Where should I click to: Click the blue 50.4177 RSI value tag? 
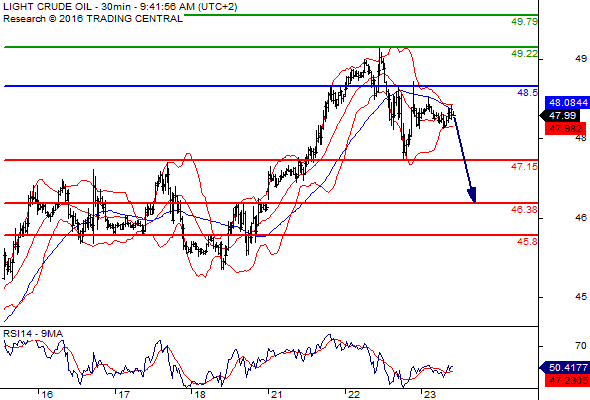(564, 368)
